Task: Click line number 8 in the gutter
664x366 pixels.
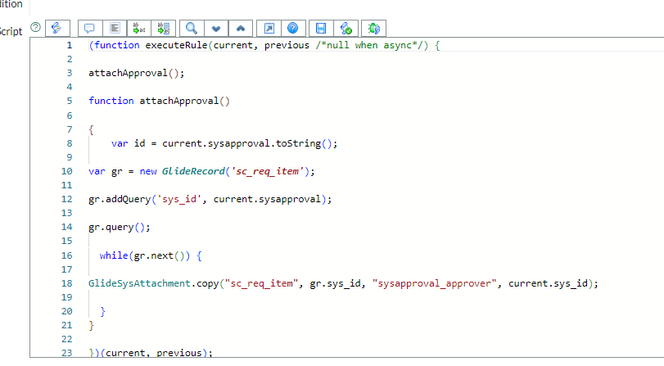Action: [x=69, y=143]
